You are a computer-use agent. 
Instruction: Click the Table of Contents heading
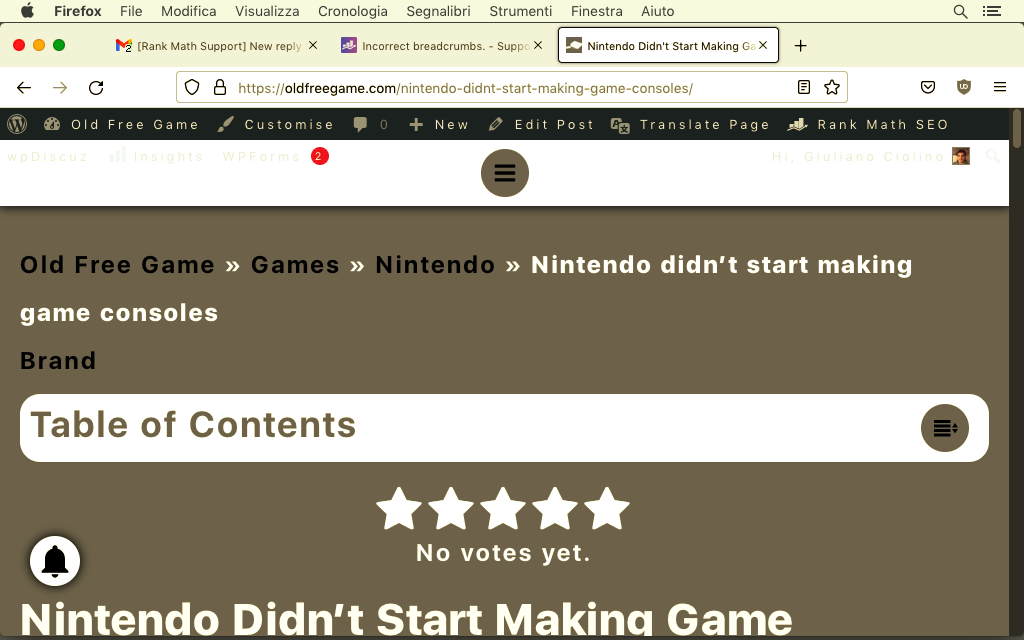193,424
